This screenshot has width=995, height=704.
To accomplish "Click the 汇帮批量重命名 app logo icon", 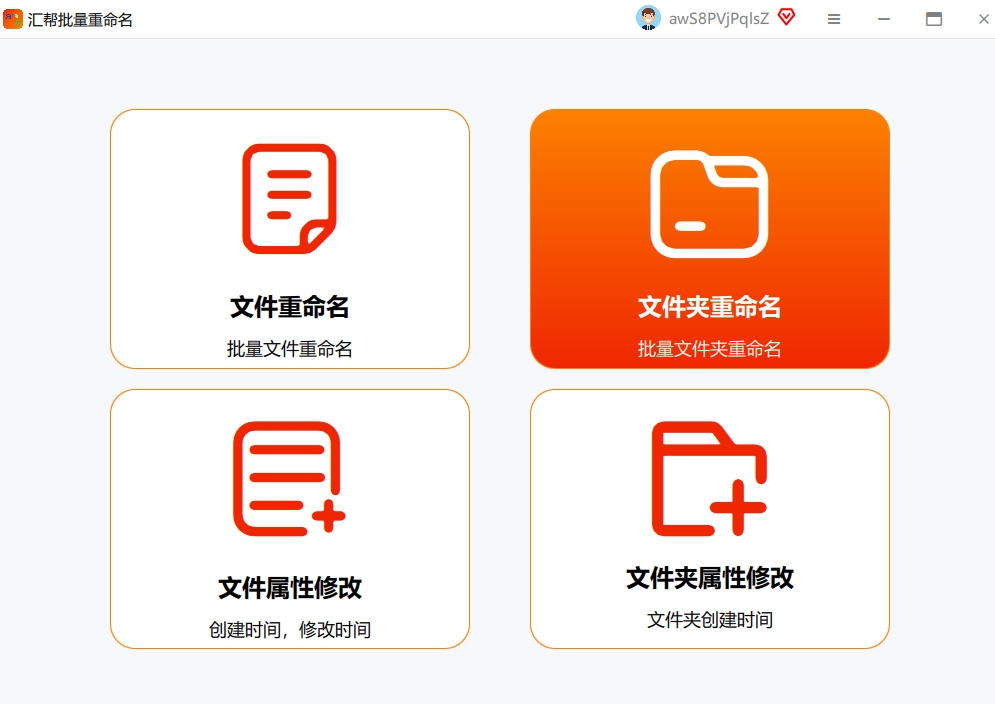I will (13, 19).
